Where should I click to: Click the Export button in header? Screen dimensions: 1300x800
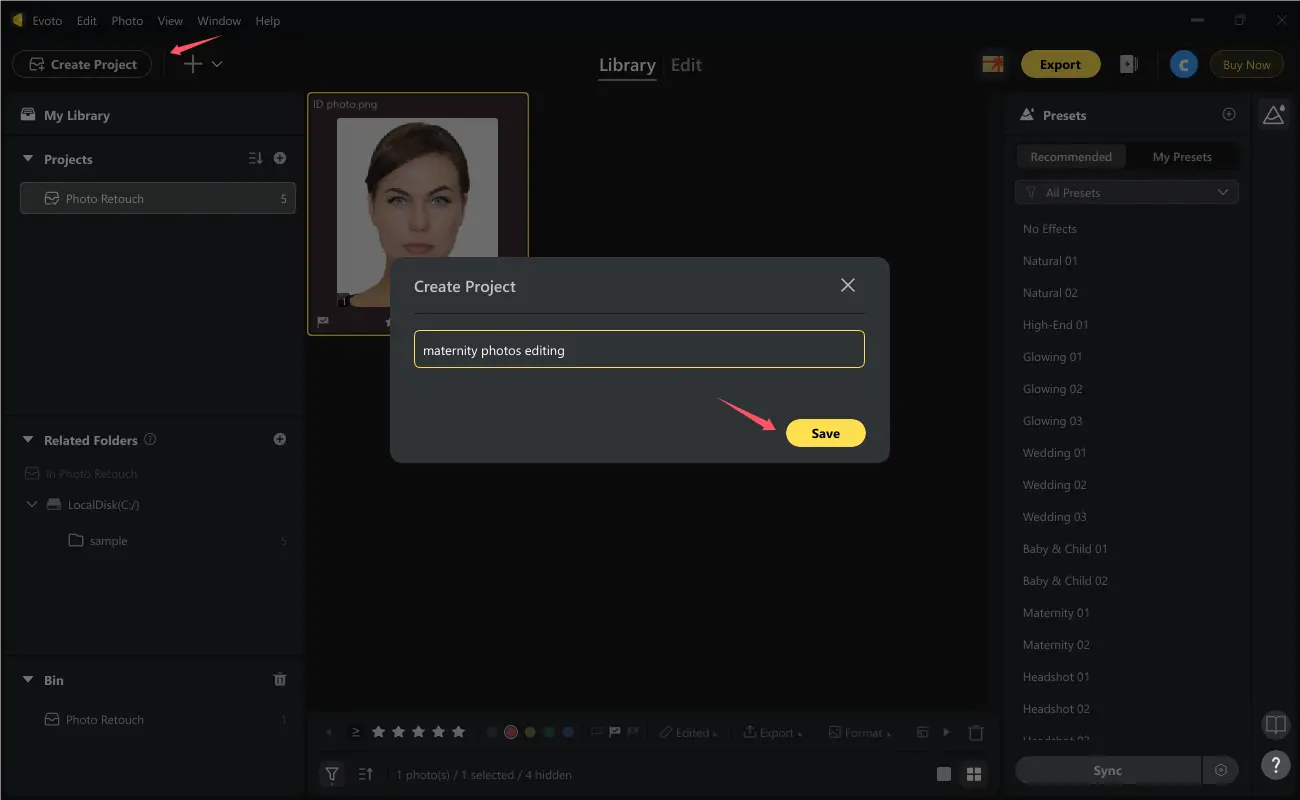tap(1060, 64)
